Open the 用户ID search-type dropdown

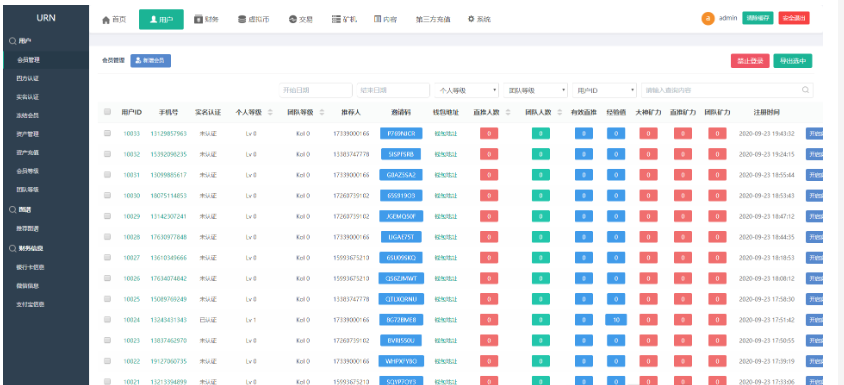(604, 90)
